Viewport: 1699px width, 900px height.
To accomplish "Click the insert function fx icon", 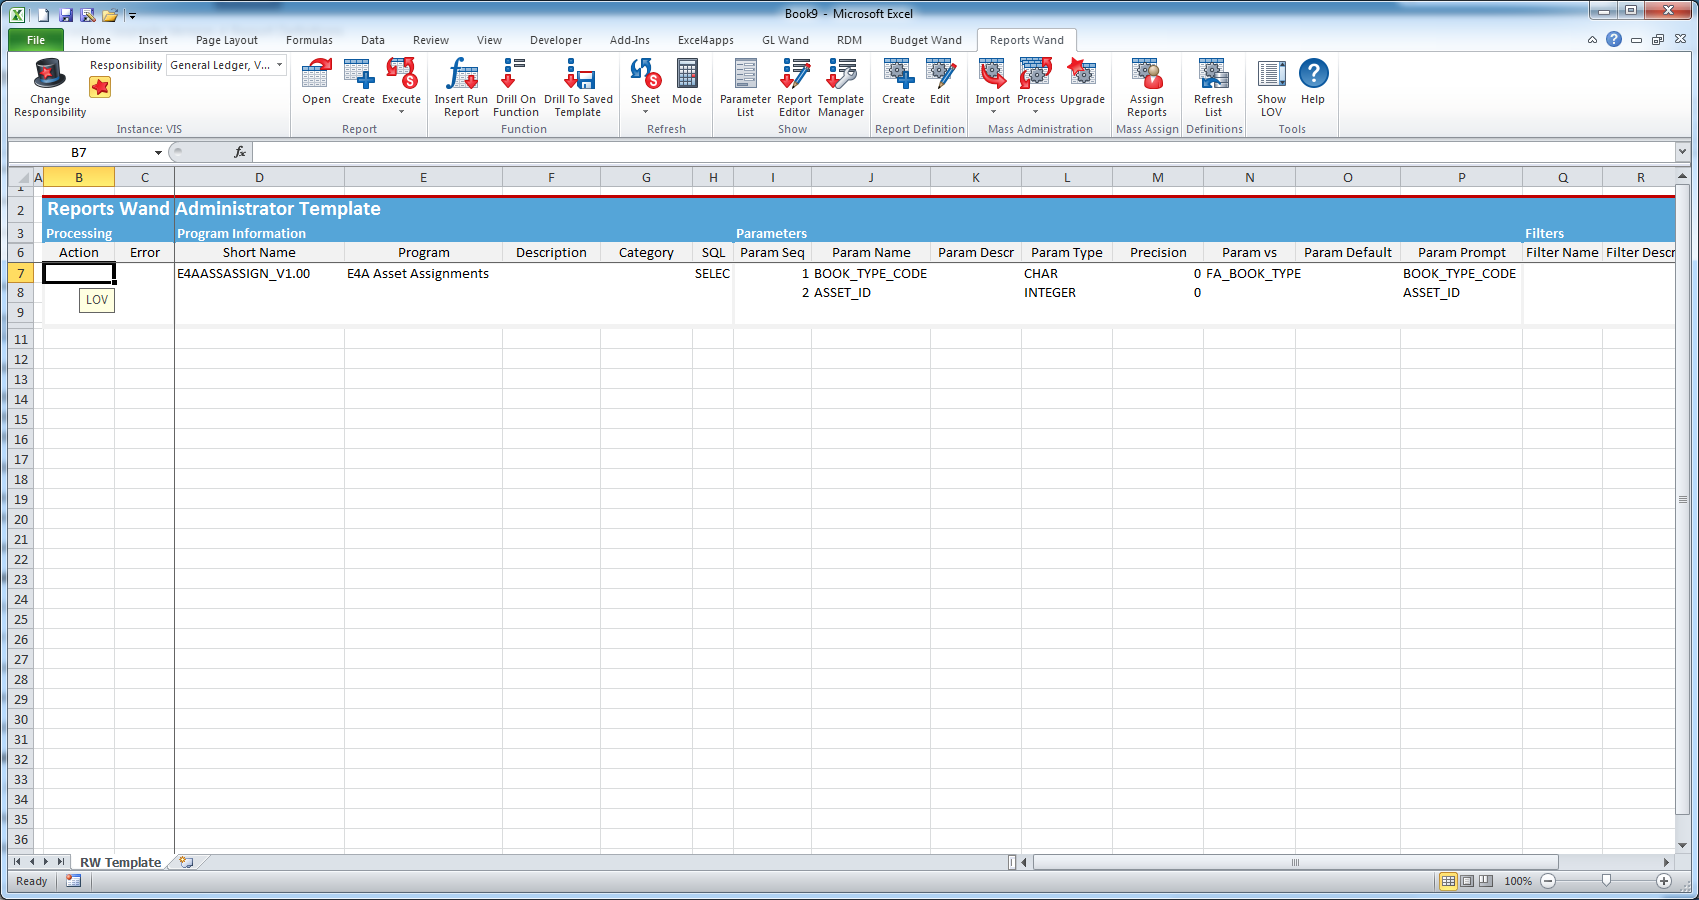I will tap(240, 152).
